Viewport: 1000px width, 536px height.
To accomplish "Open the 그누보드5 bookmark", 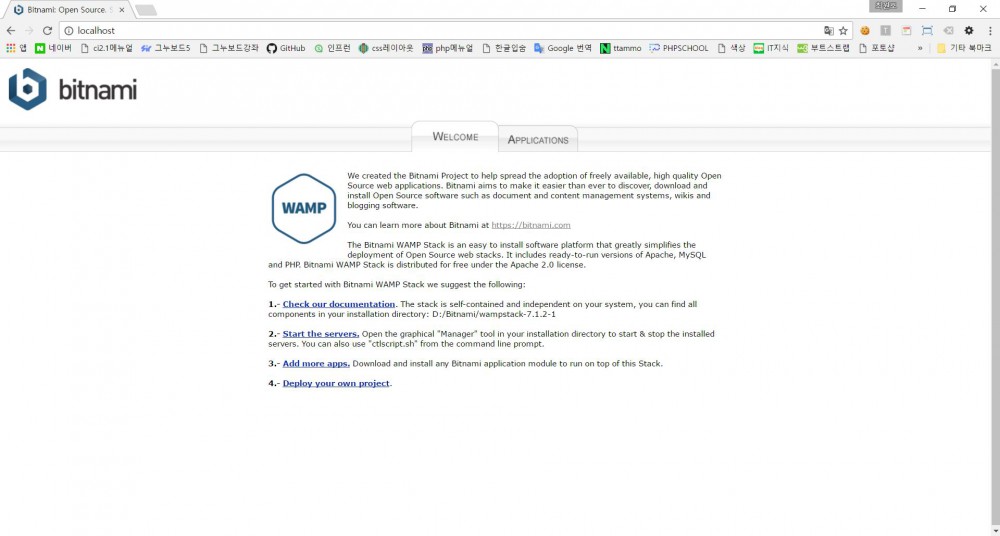I will 166,48.
